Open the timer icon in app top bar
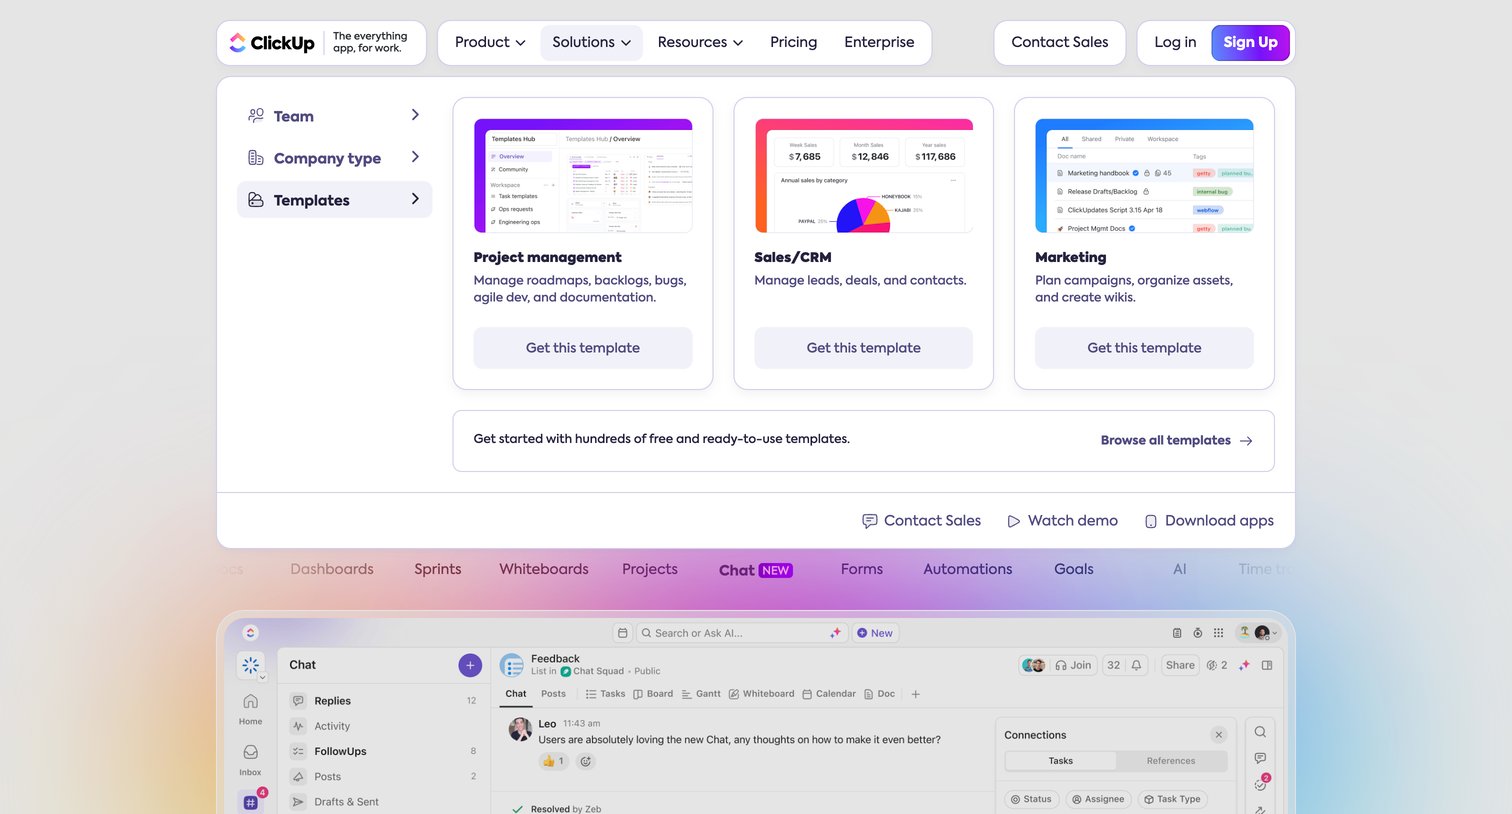Viewport: 1512px width, 814px height. pos(1197,633)
